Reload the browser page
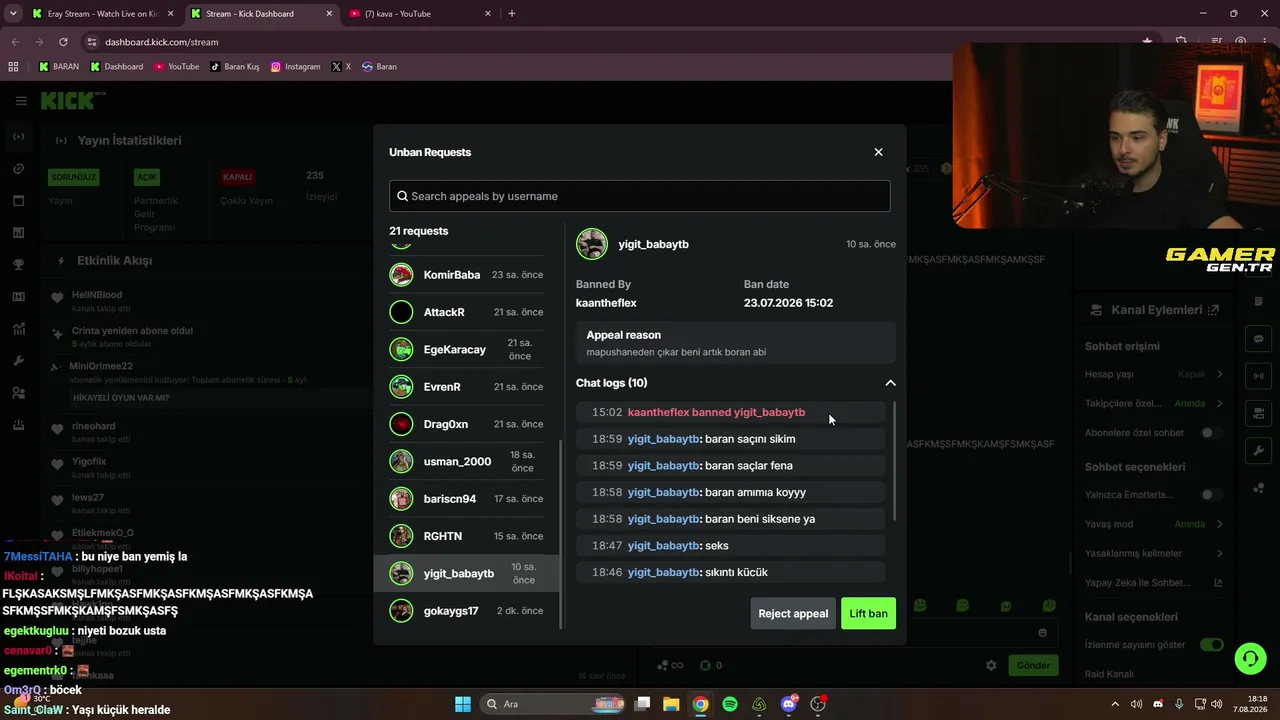The image size is (1280, 720). coord(63,42)
